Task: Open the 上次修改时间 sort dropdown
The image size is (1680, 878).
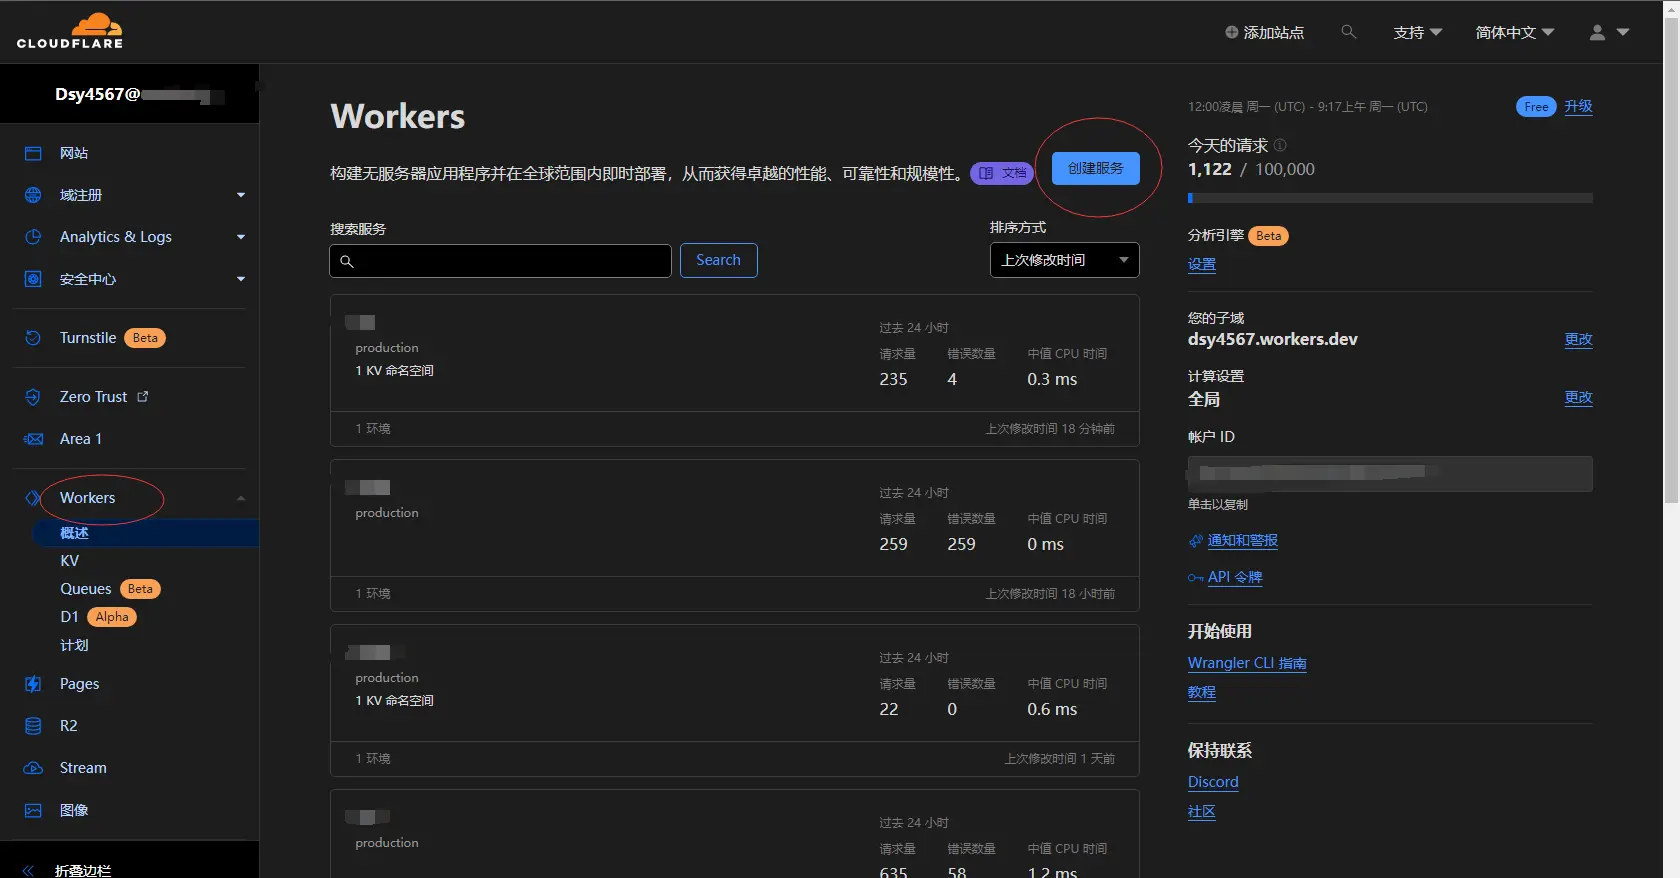Action: (1064, 260)
